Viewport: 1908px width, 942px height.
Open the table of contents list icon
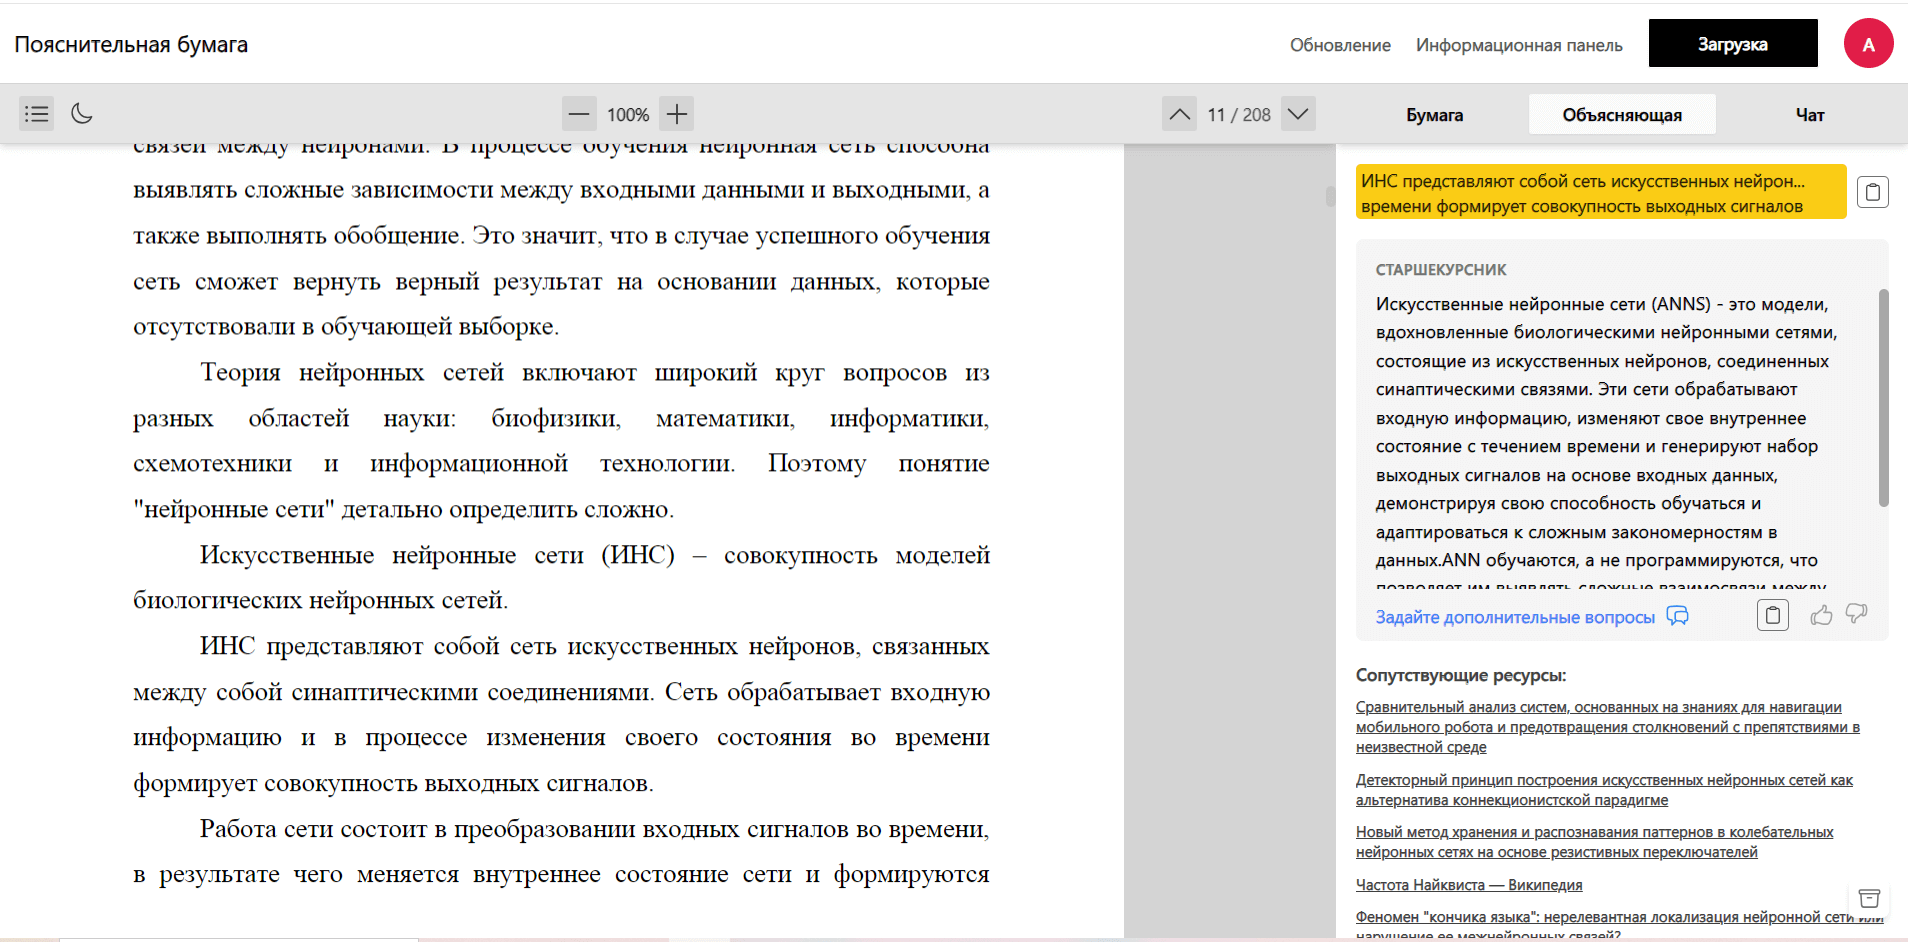click(37, 114)
